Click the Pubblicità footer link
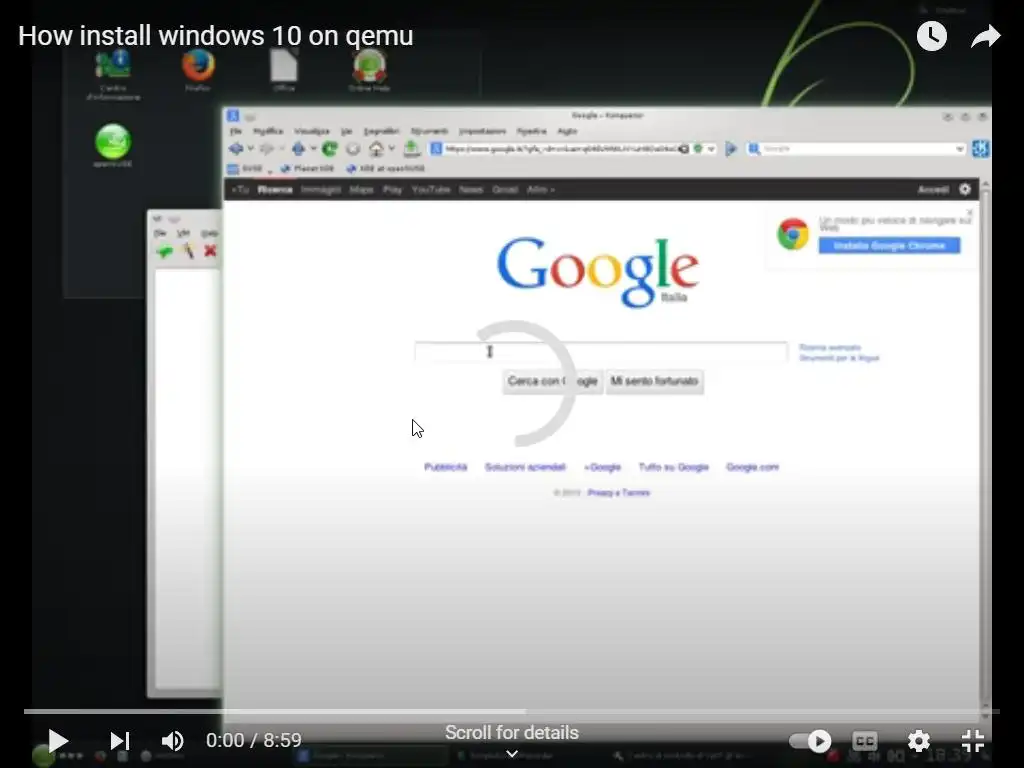This screenshot has width=1024, height=768. [x=445, y=467]
